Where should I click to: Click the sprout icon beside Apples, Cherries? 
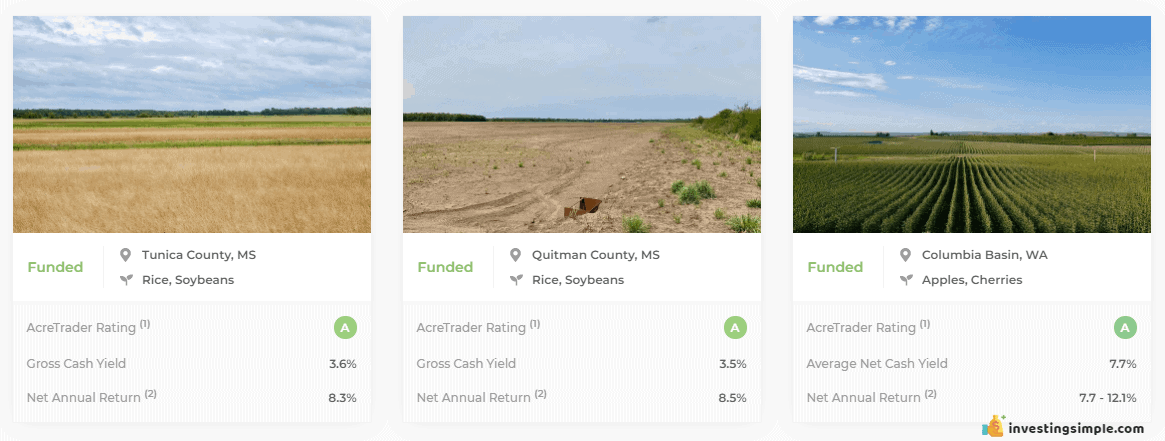906,280
